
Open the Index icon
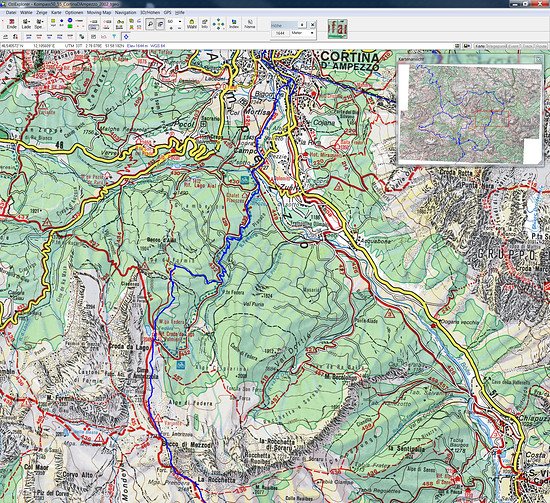click(x=234, y=24)
